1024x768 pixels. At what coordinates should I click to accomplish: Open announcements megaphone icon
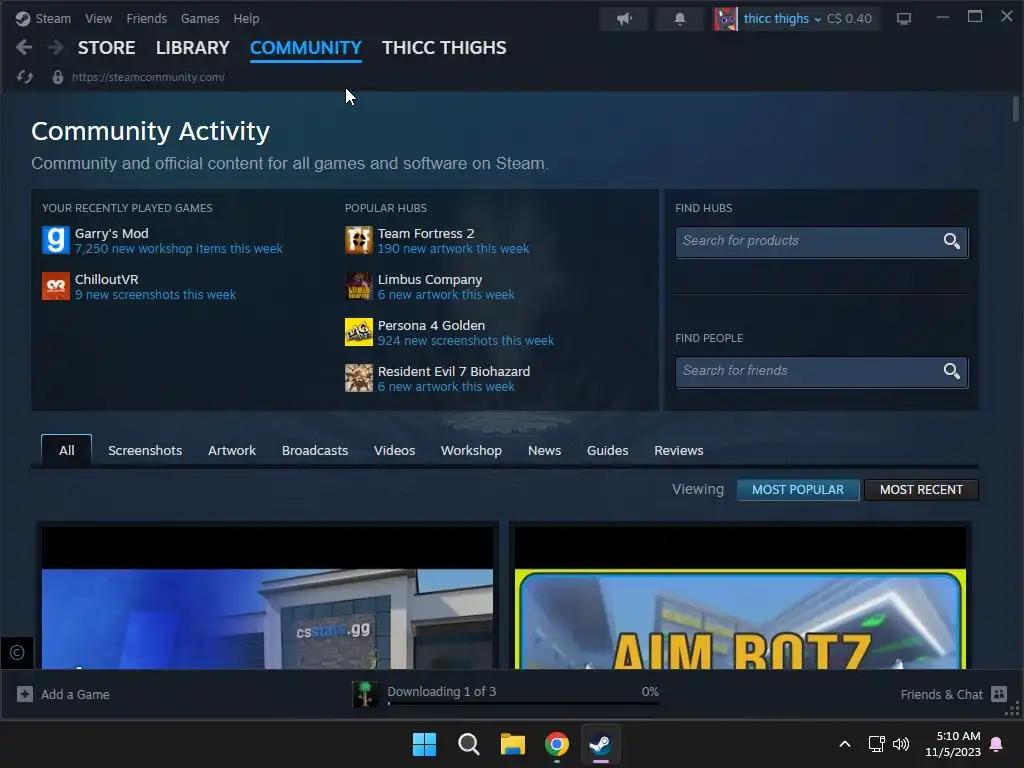coord(624,19)
